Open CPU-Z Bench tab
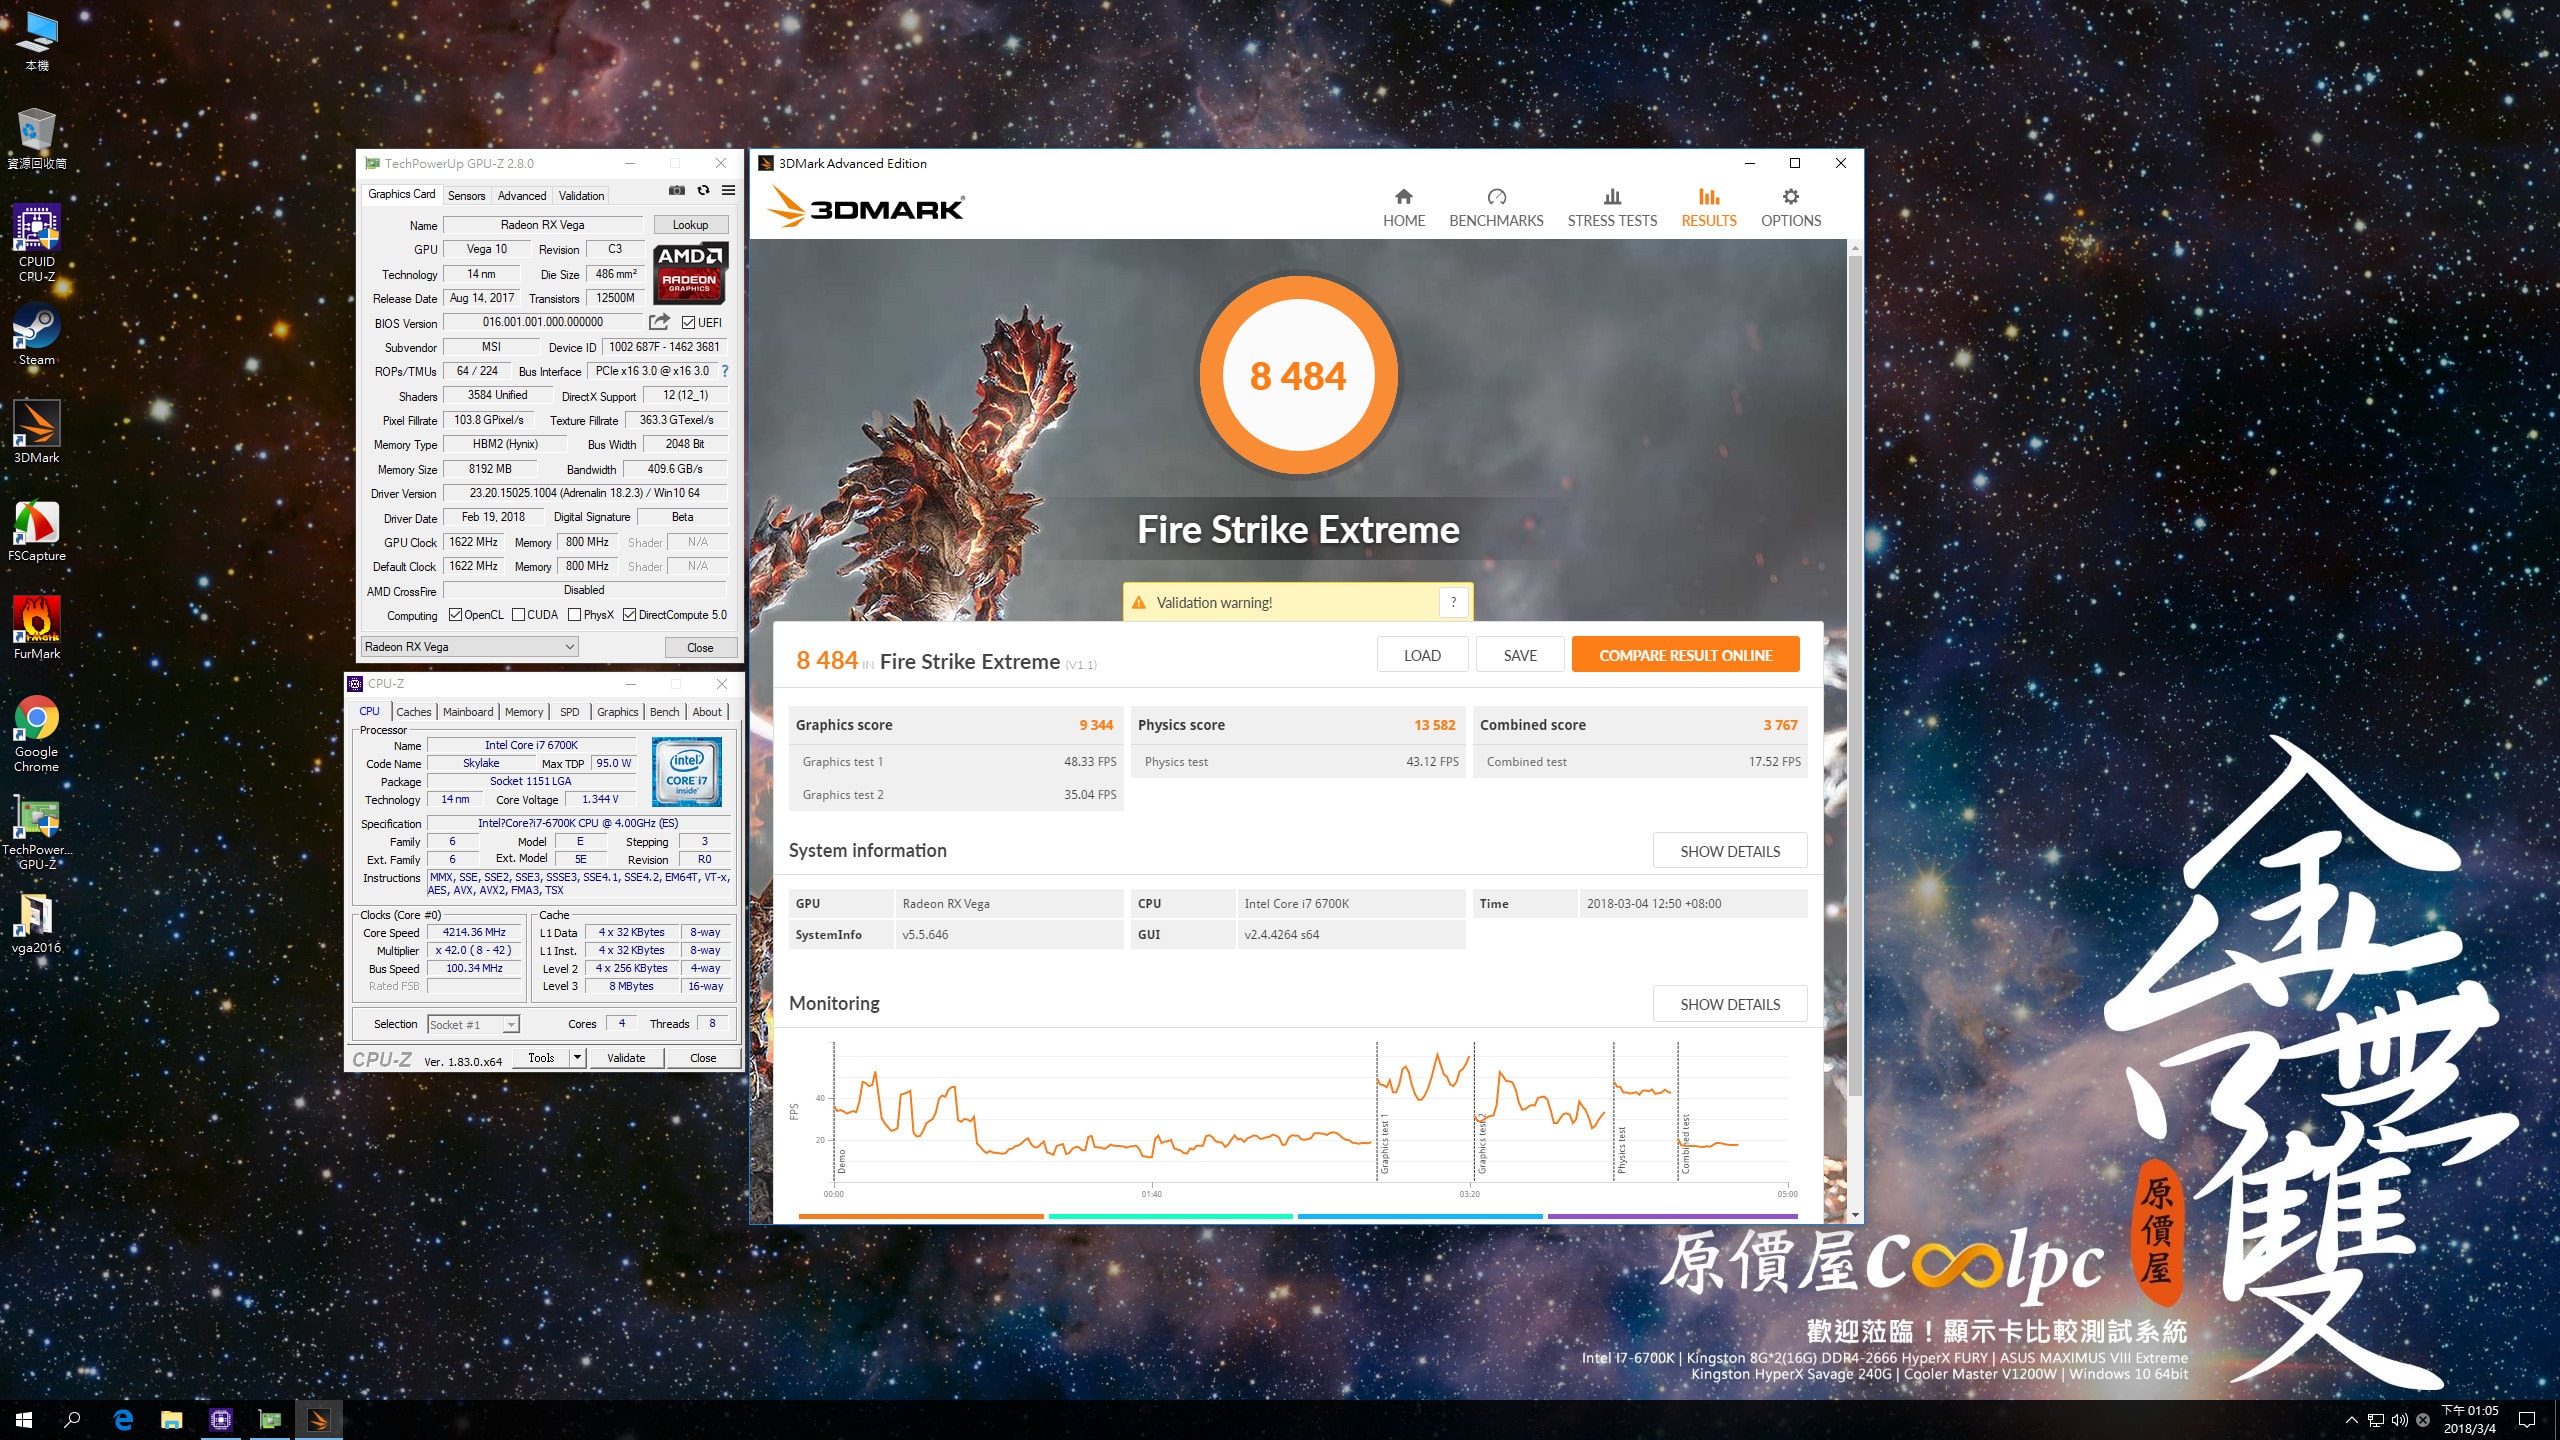 tap(664, 712)
